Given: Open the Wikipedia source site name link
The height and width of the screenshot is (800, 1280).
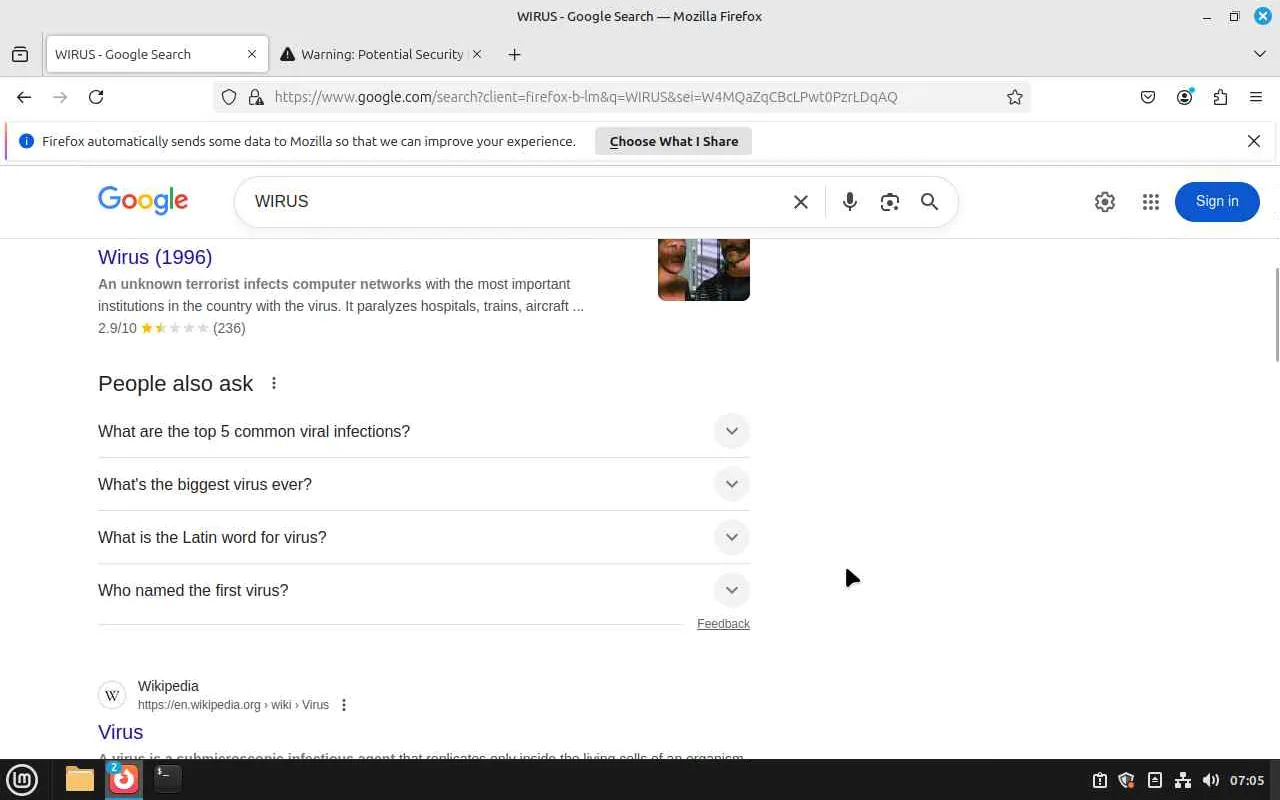Looking at the screenshot, I should [168, 686].
